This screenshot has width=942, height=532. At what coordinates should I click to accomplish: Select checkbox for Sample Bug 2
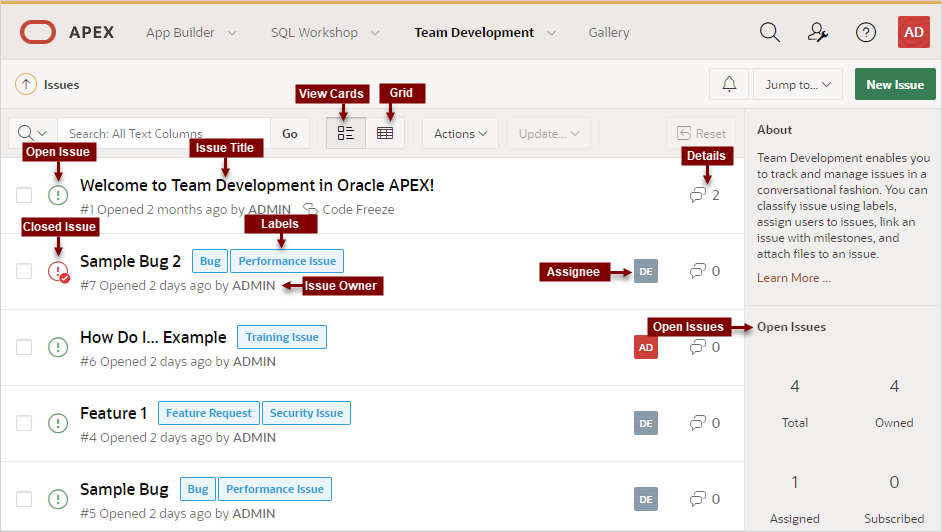24,271
